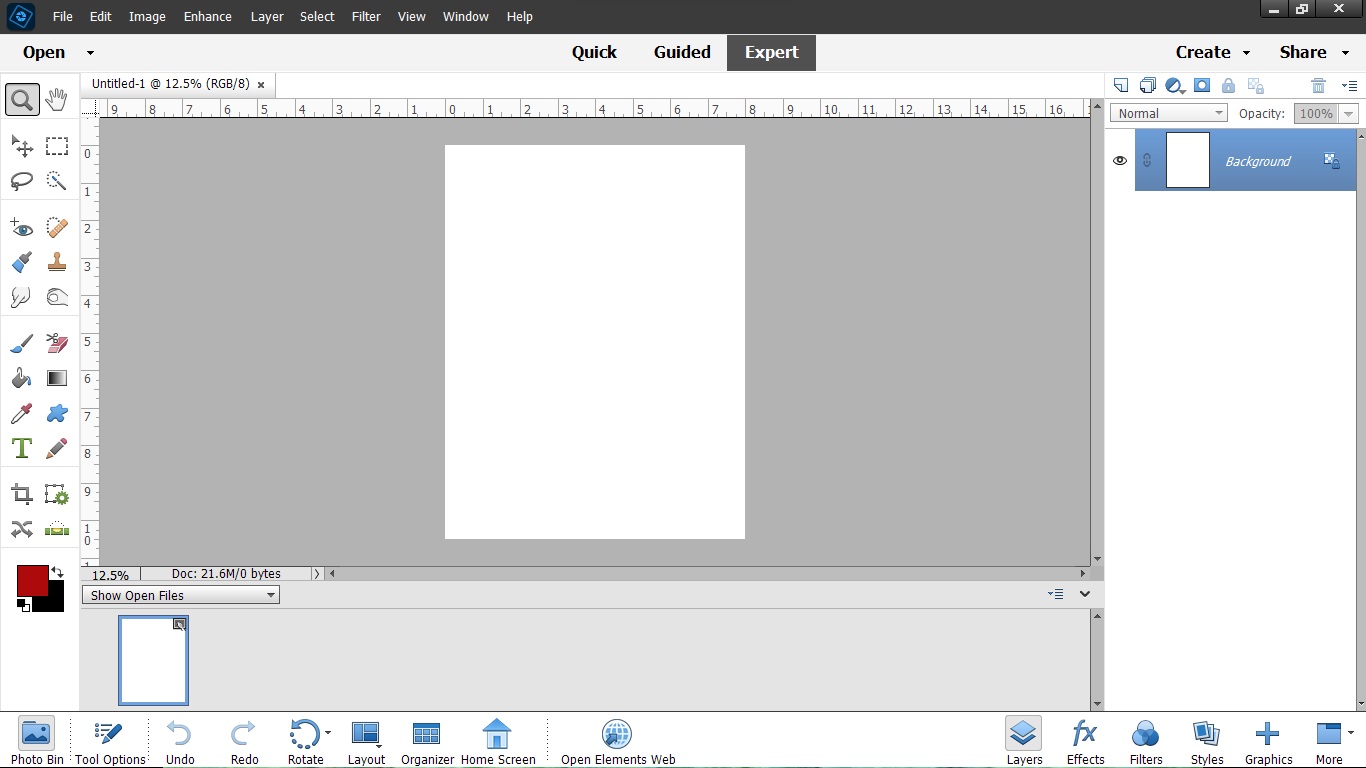Select the Horizontal Type tool

coord(21,448)
